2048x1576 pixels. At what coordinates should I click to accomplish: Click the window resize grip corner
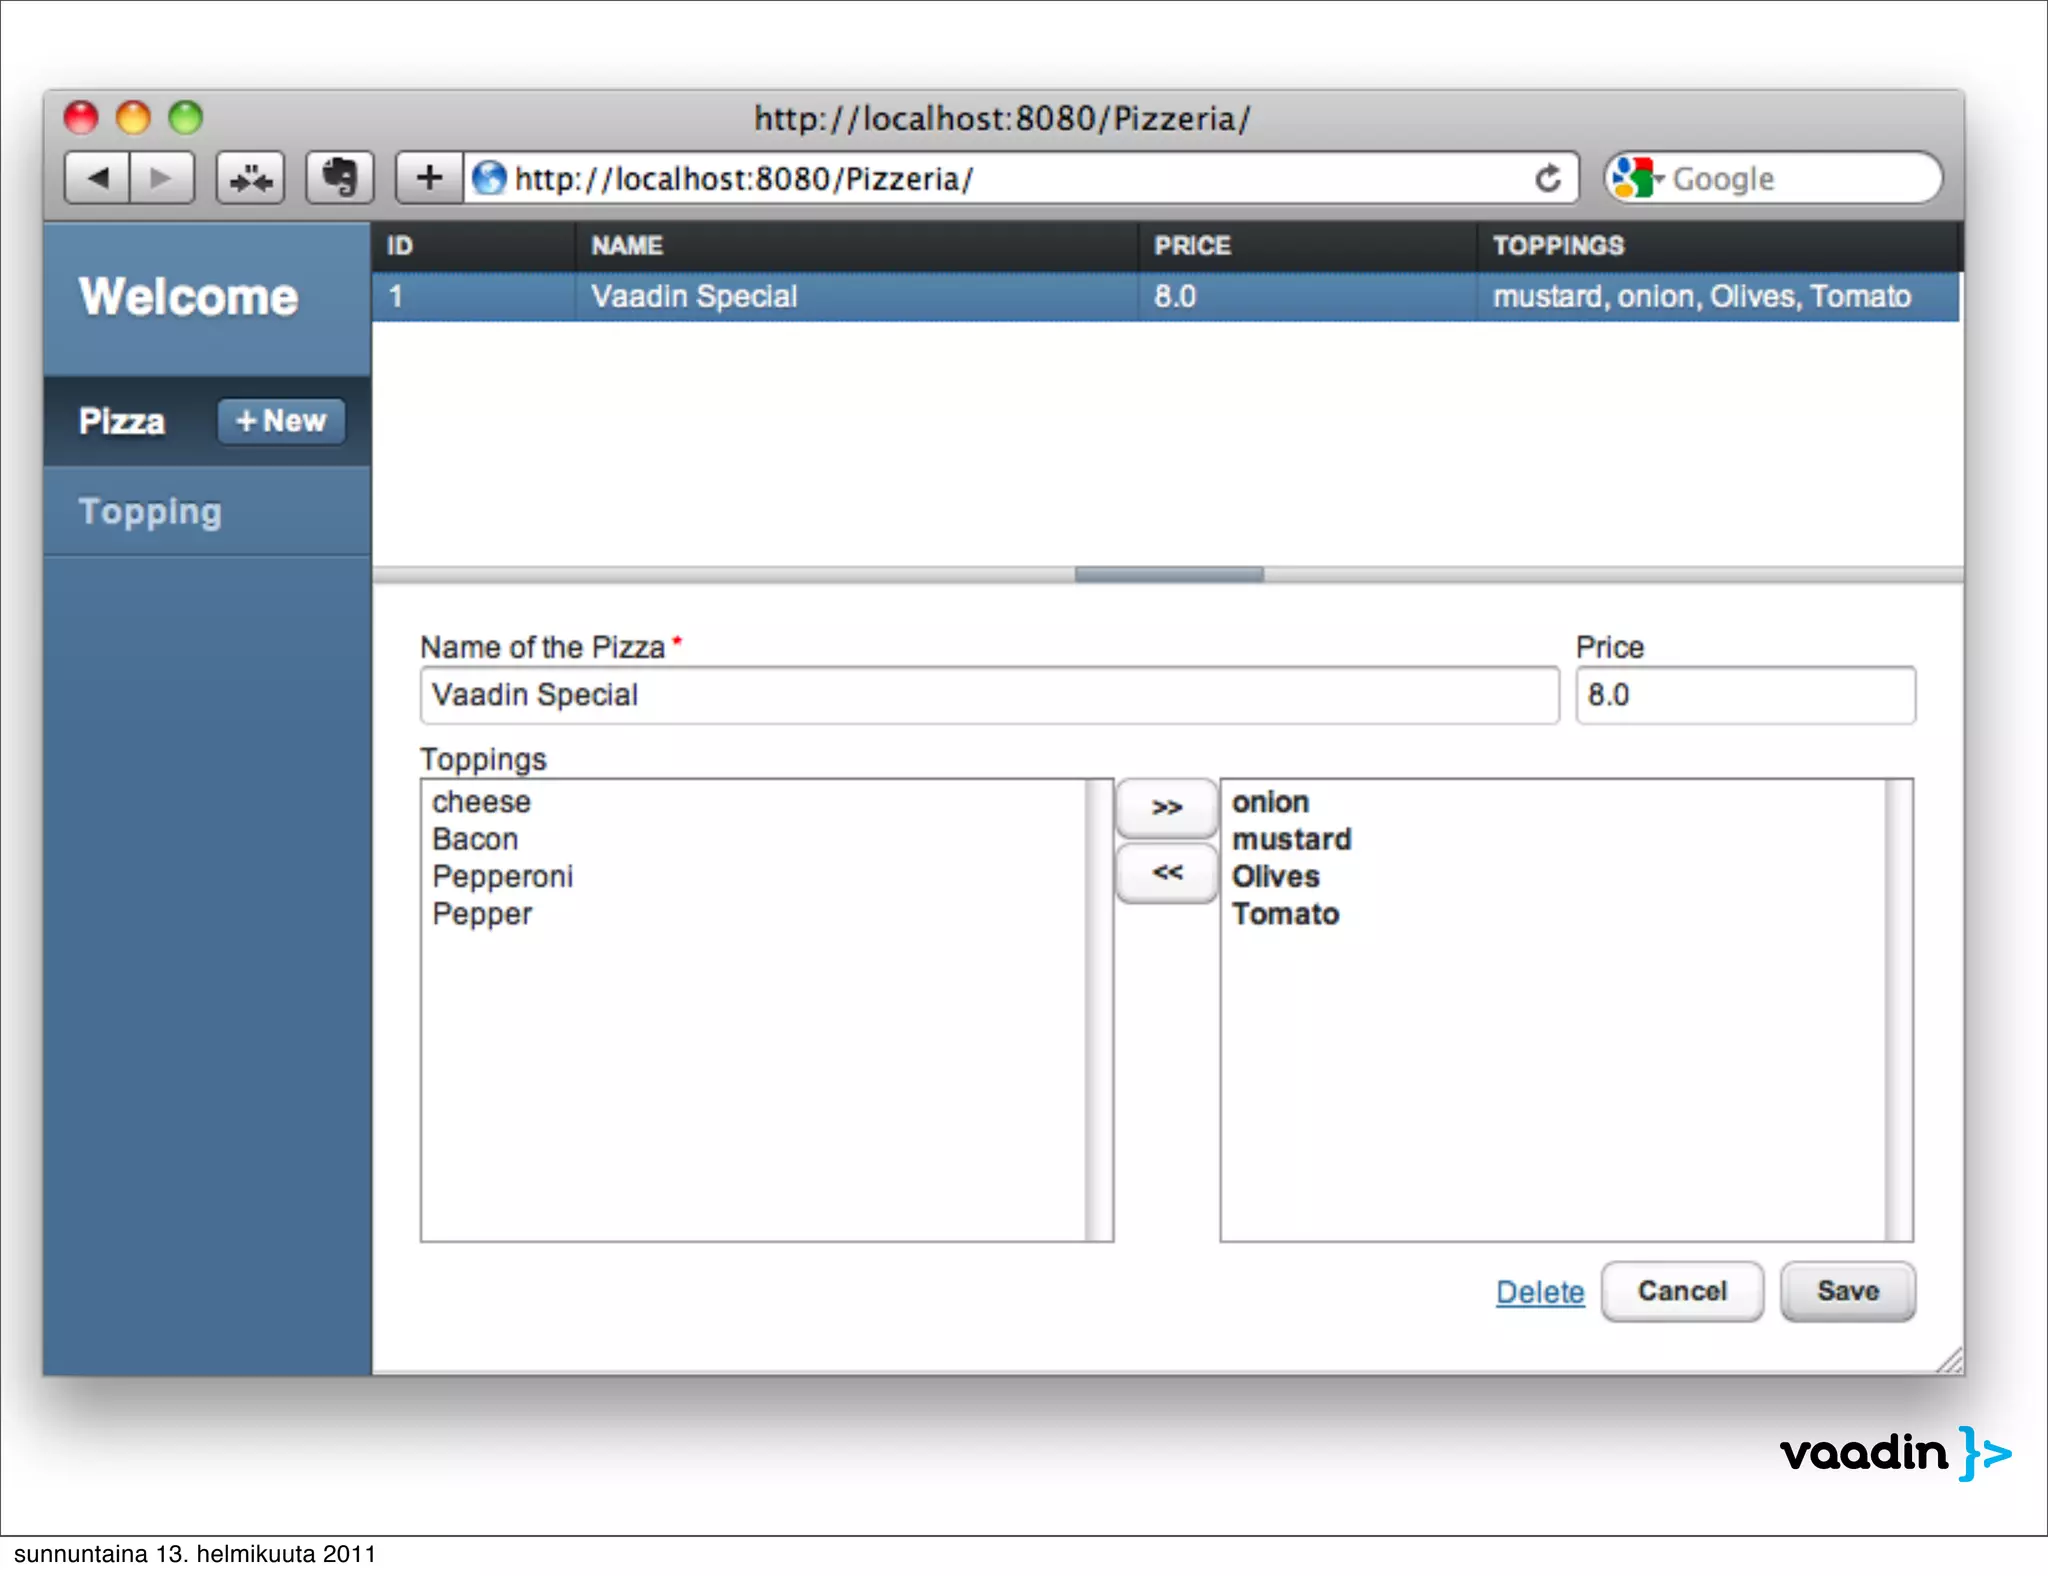(1949, 1360)
